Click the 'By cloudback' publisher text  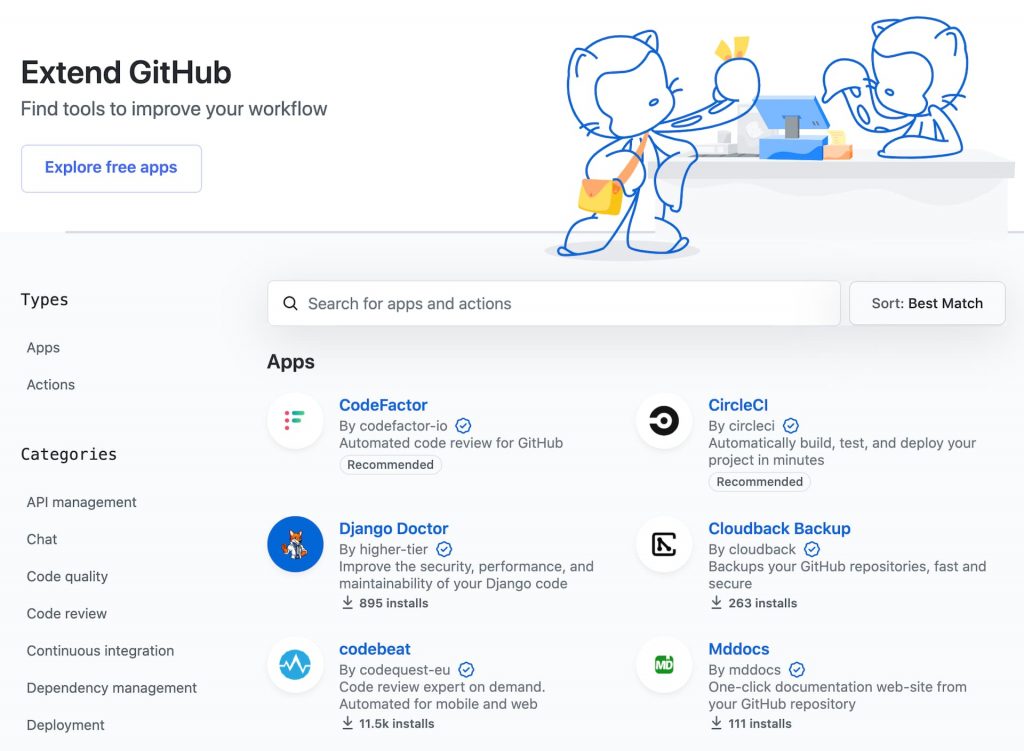point(752,549)
